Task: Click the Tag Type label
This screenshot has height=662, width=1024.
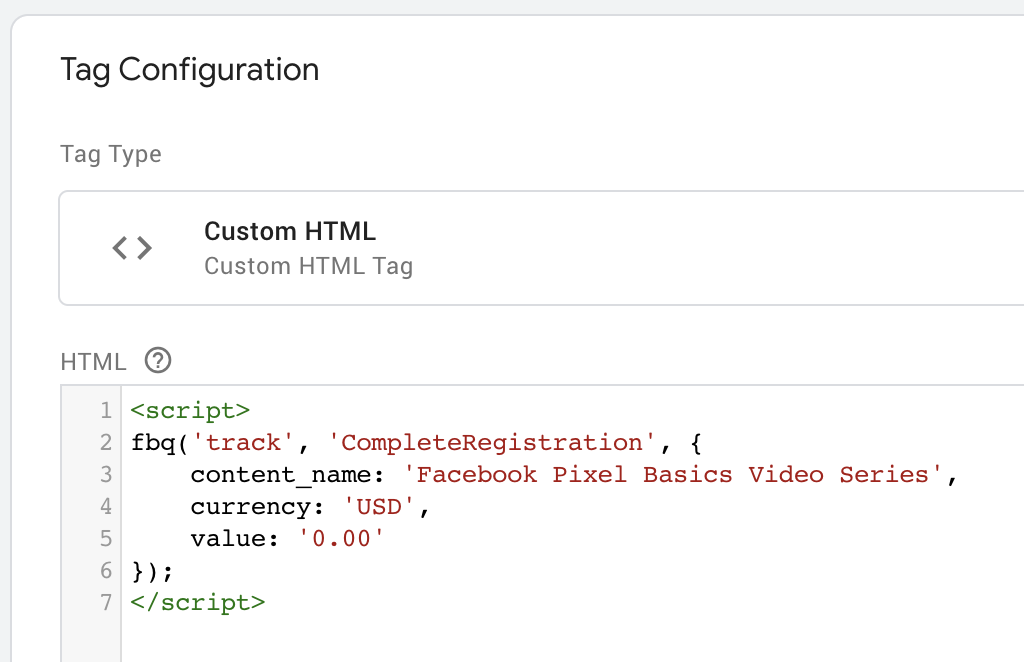Action: pyautogui.click(x=110, y=154)
